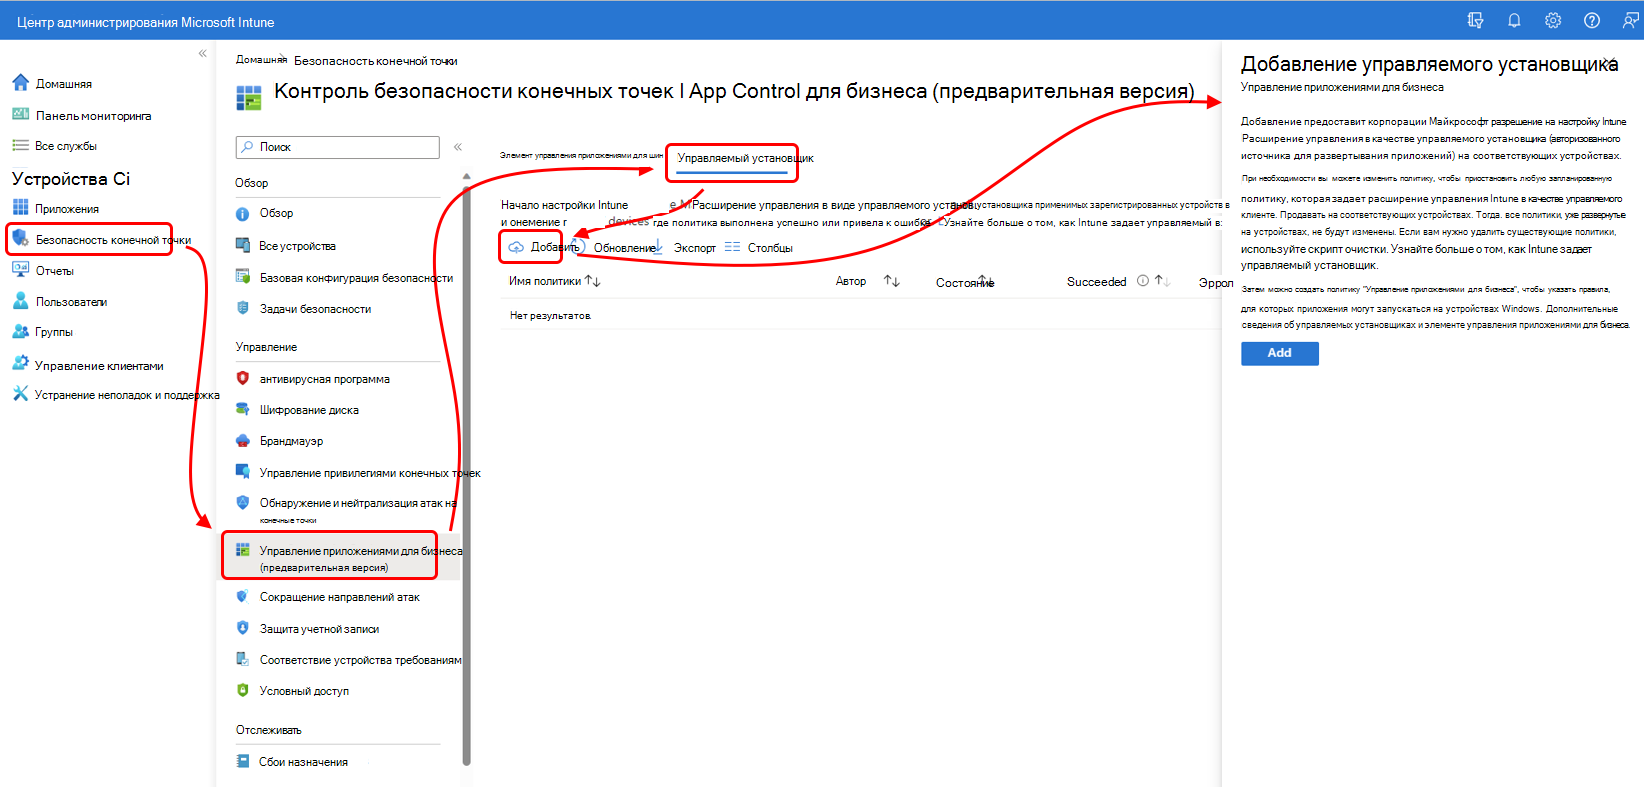Open Панель мониторинга dashboard icon
The width and height of the screenshot is (1644, 787).
point(20,114)
